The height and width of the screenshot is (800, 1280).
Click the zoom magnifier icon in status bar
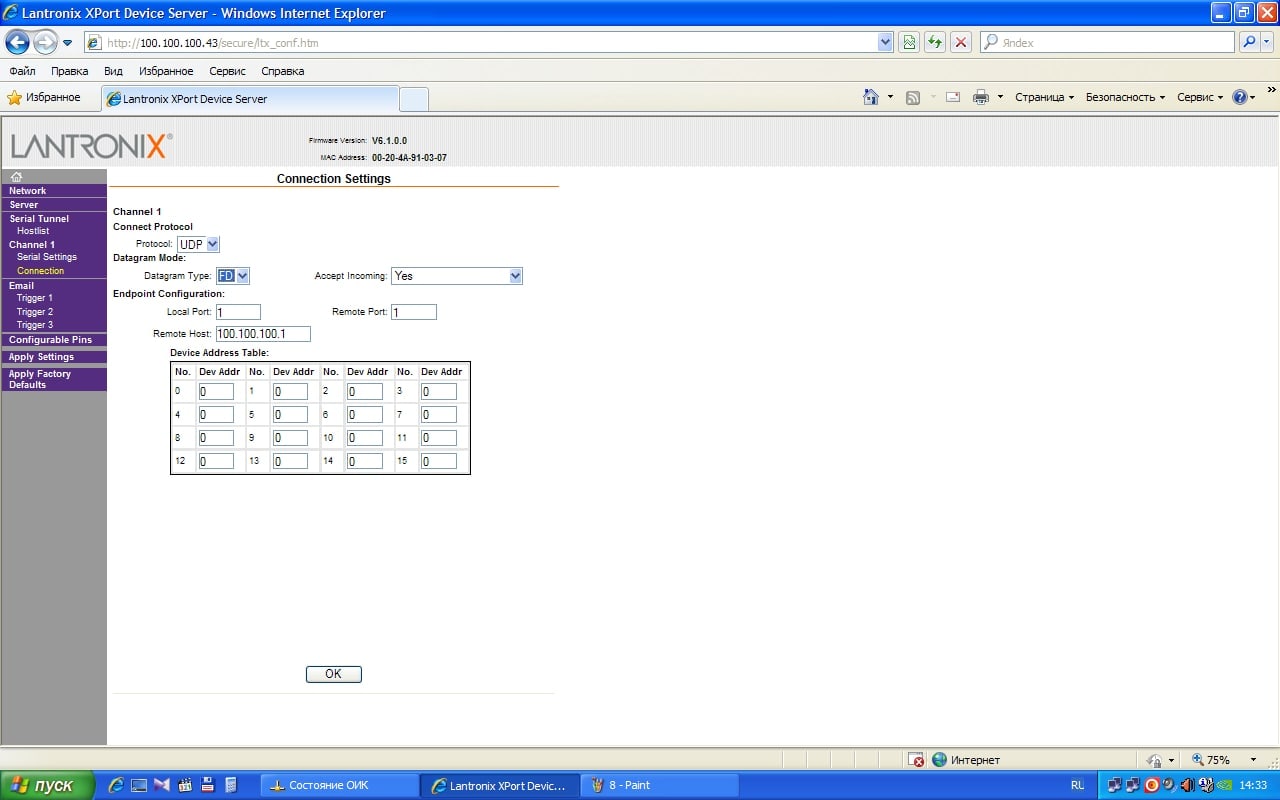(x=1198, y=760)
